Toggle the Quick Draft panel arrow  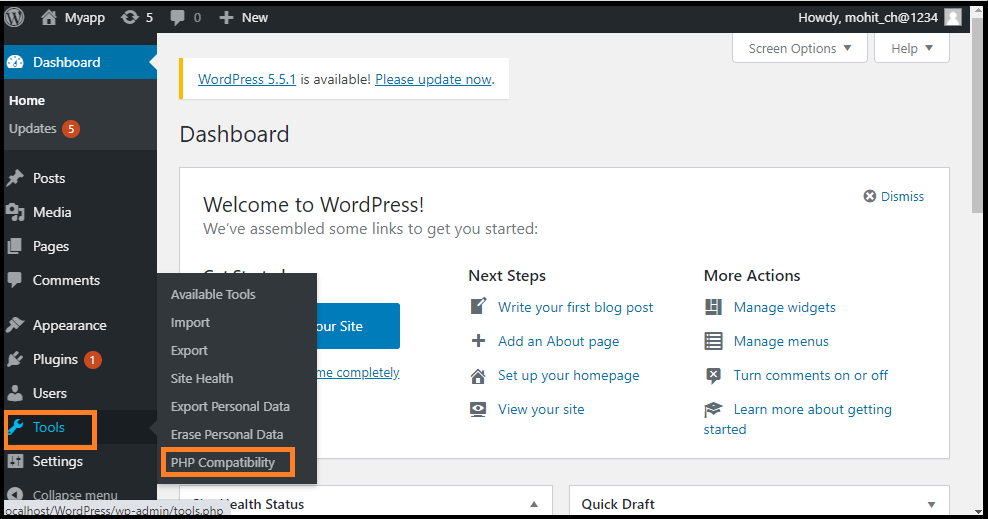coord(931,505)
